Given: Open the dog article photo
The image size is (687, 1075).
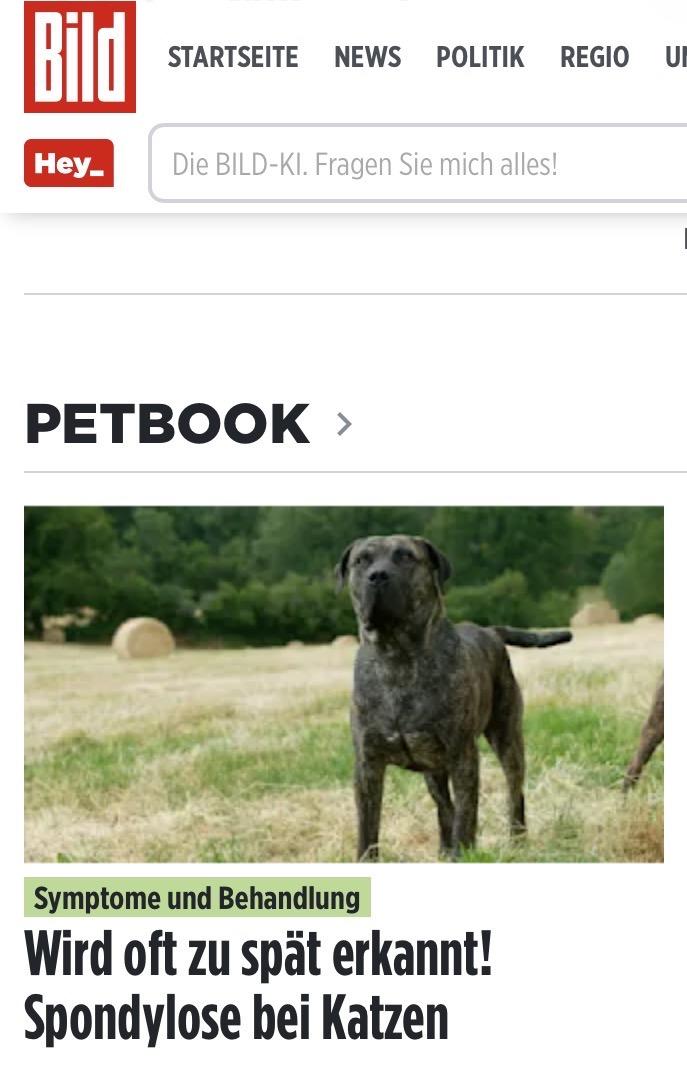Looking at the screenshot, I should click(344, 684).
